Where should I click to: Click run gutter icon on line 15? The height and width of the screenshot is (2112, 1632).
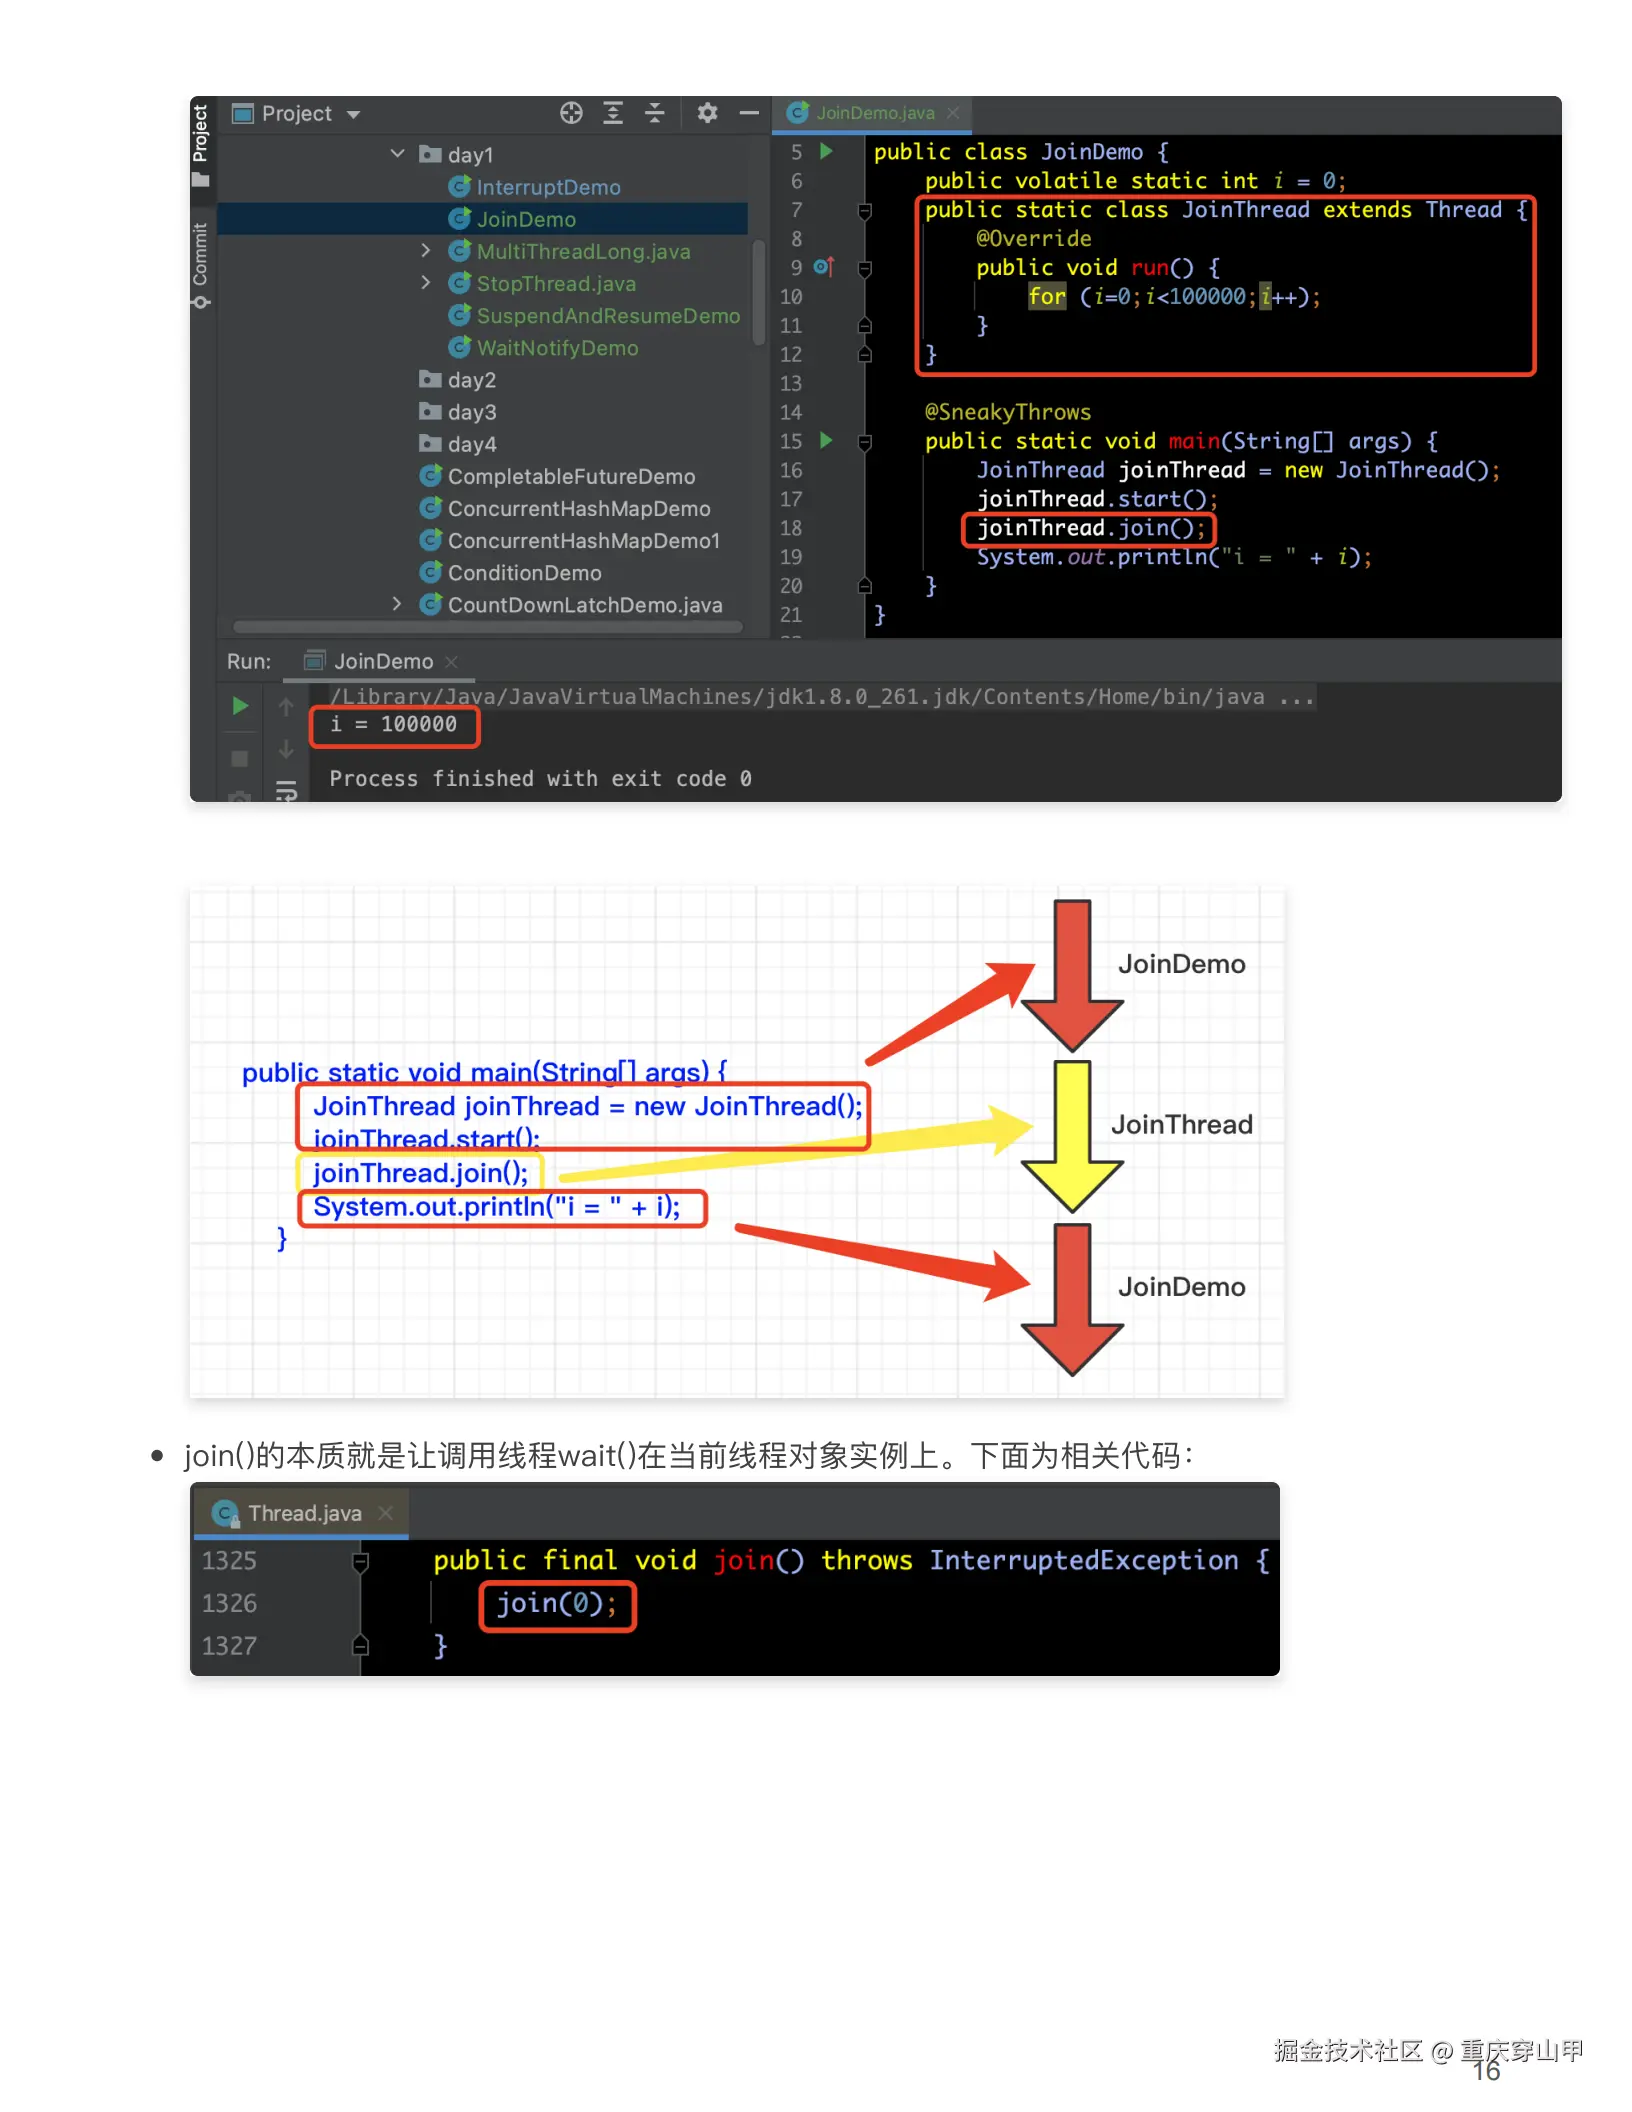coord(827,440)
